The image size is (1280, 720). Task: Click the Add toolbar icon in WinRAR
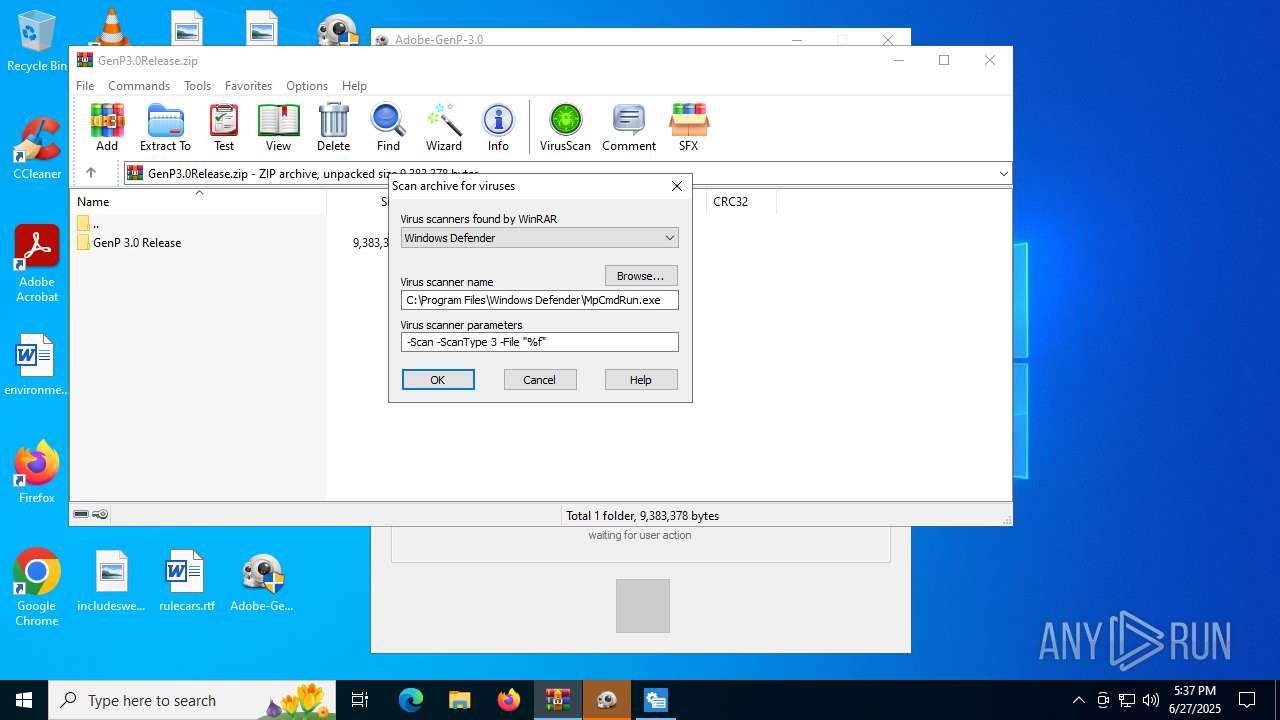pyautogui.click(x=107, y=127)
